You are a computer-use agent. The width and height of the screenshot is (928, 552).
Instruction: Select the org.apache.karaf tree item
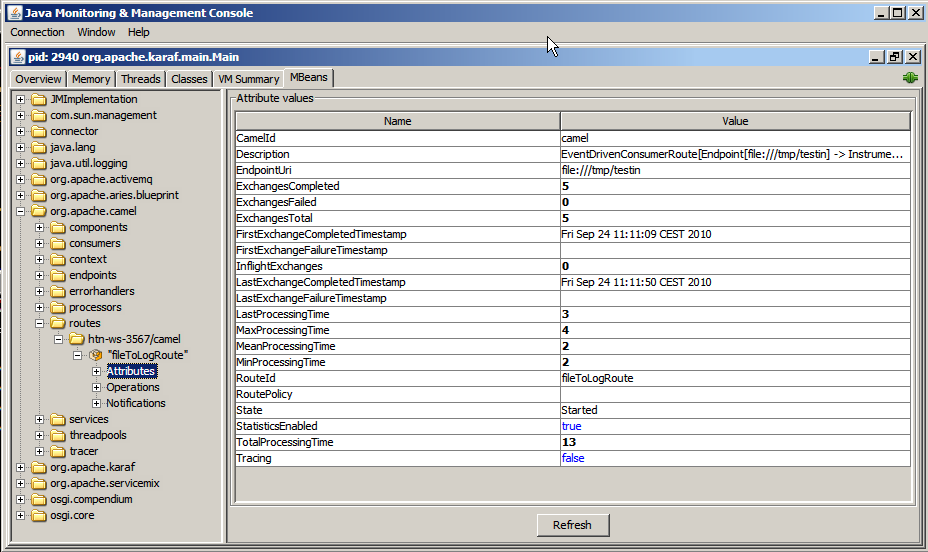92,467
